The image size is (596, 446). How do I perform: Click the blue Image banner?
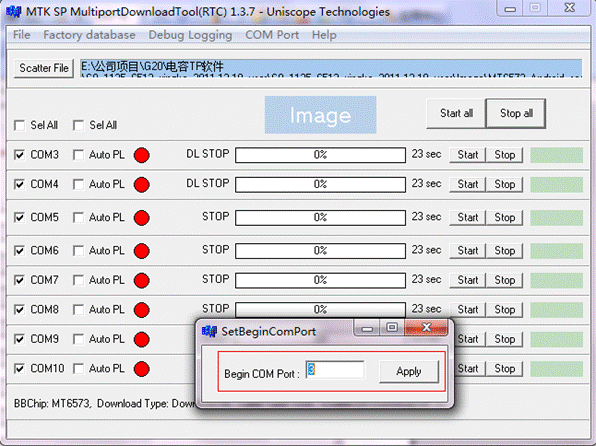320,115
